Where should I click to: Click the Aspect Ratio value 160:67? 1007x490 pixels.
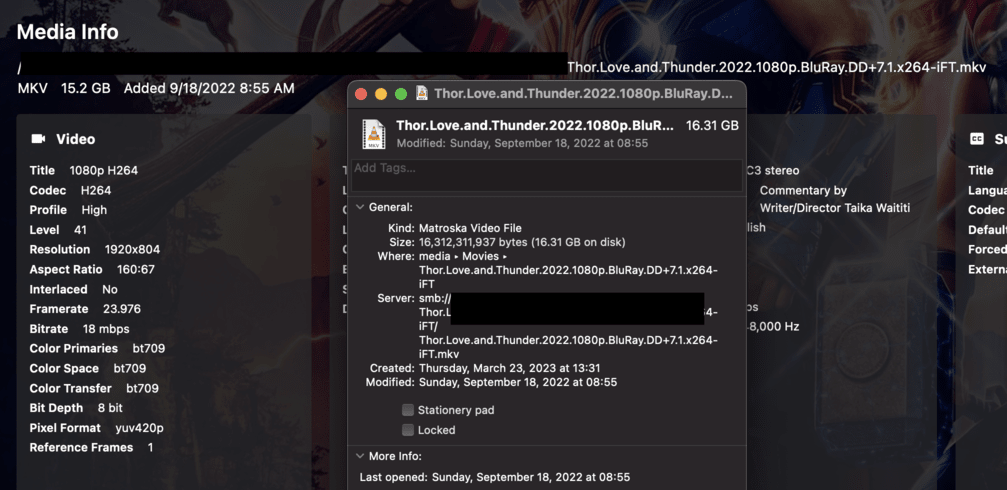136,270
